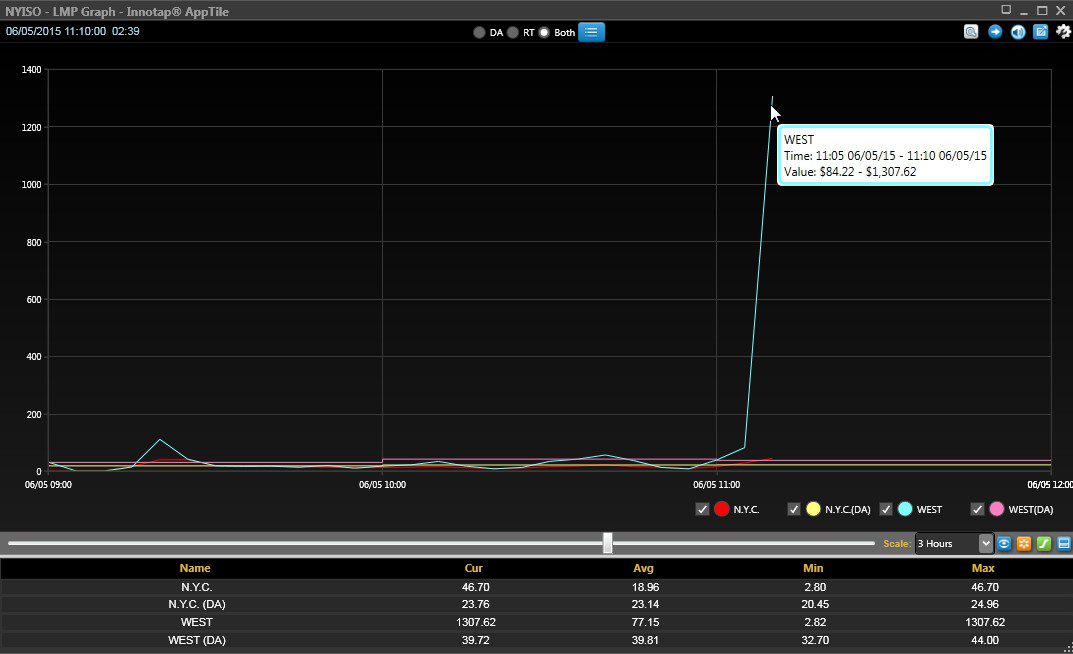Click the WEST(DA) legend label

click(1031, 510)
